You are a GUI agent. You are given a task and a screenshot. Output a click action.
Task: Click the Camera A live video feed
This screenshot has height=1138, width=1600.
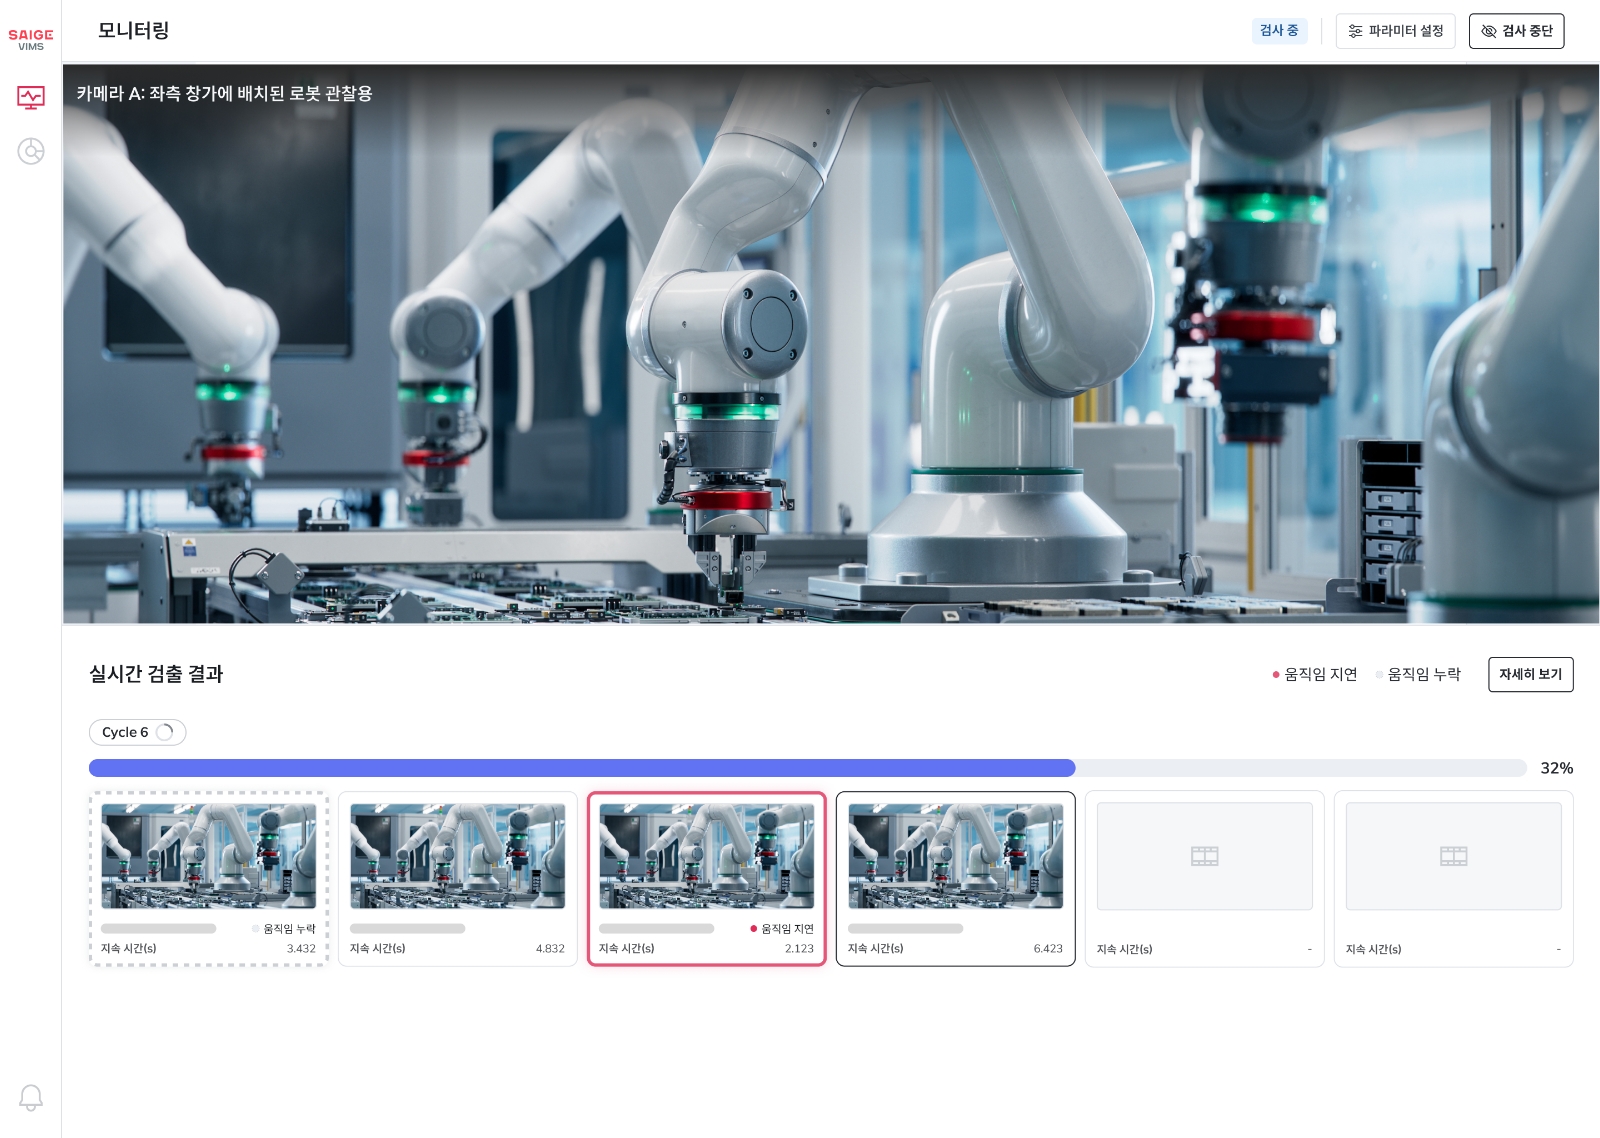(830, 345)
